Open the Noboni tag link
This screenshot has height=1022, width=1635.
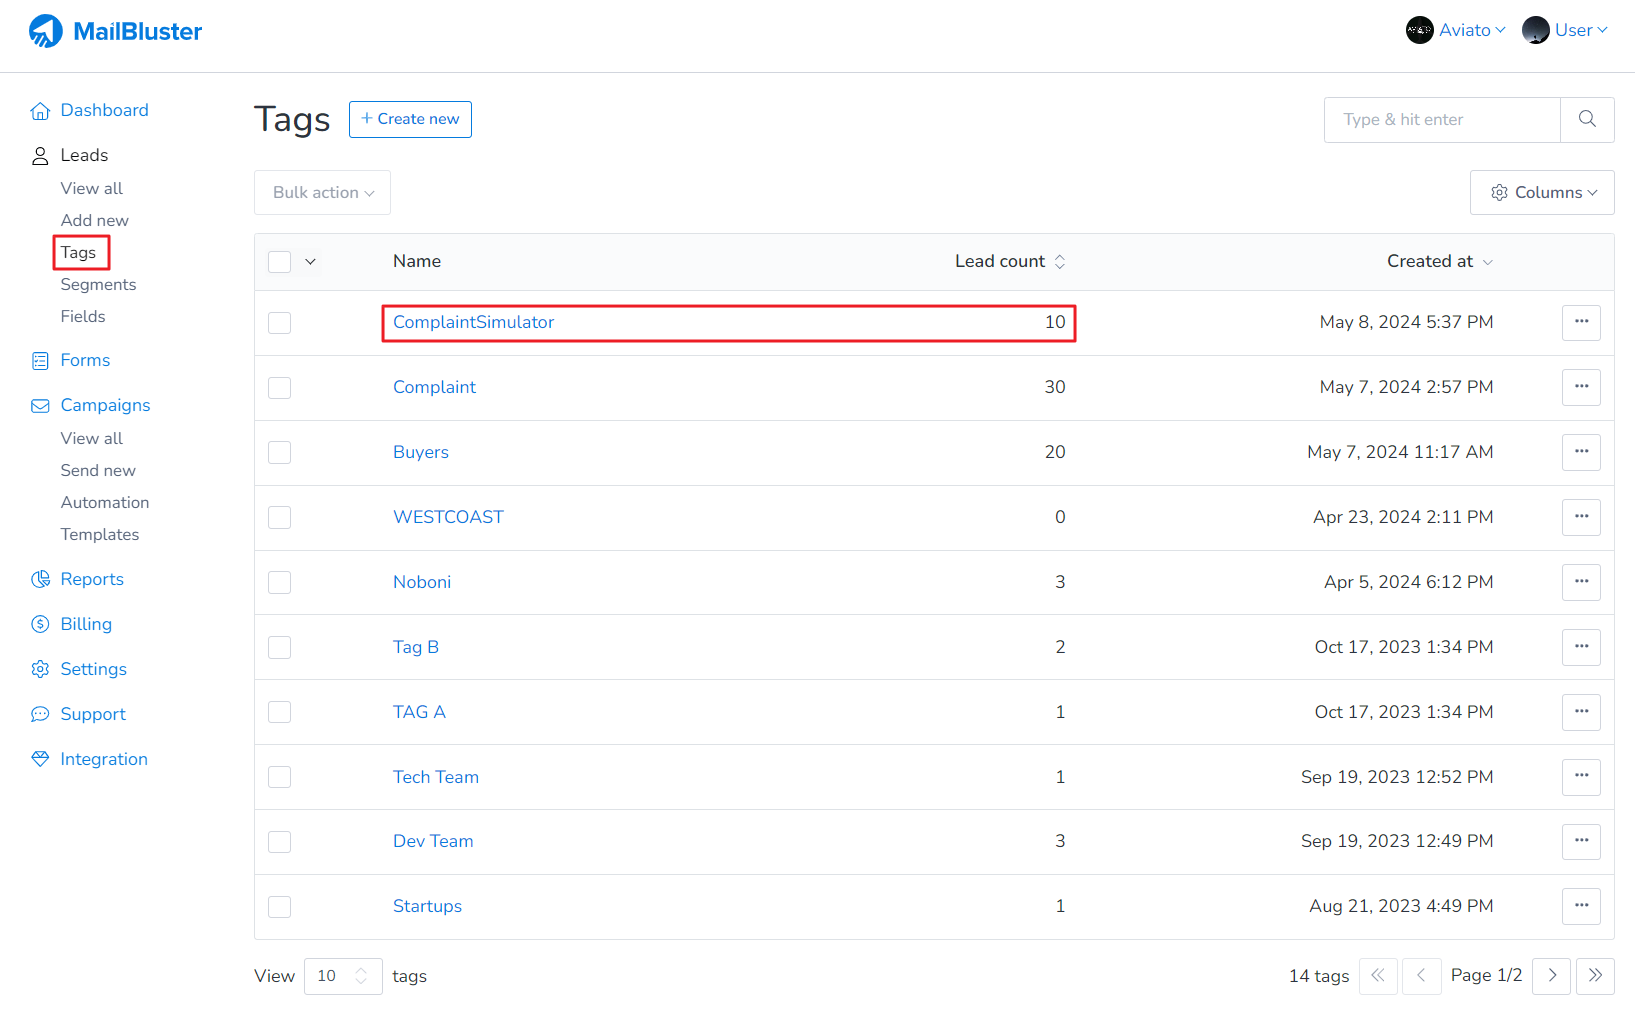click(422, 582)
